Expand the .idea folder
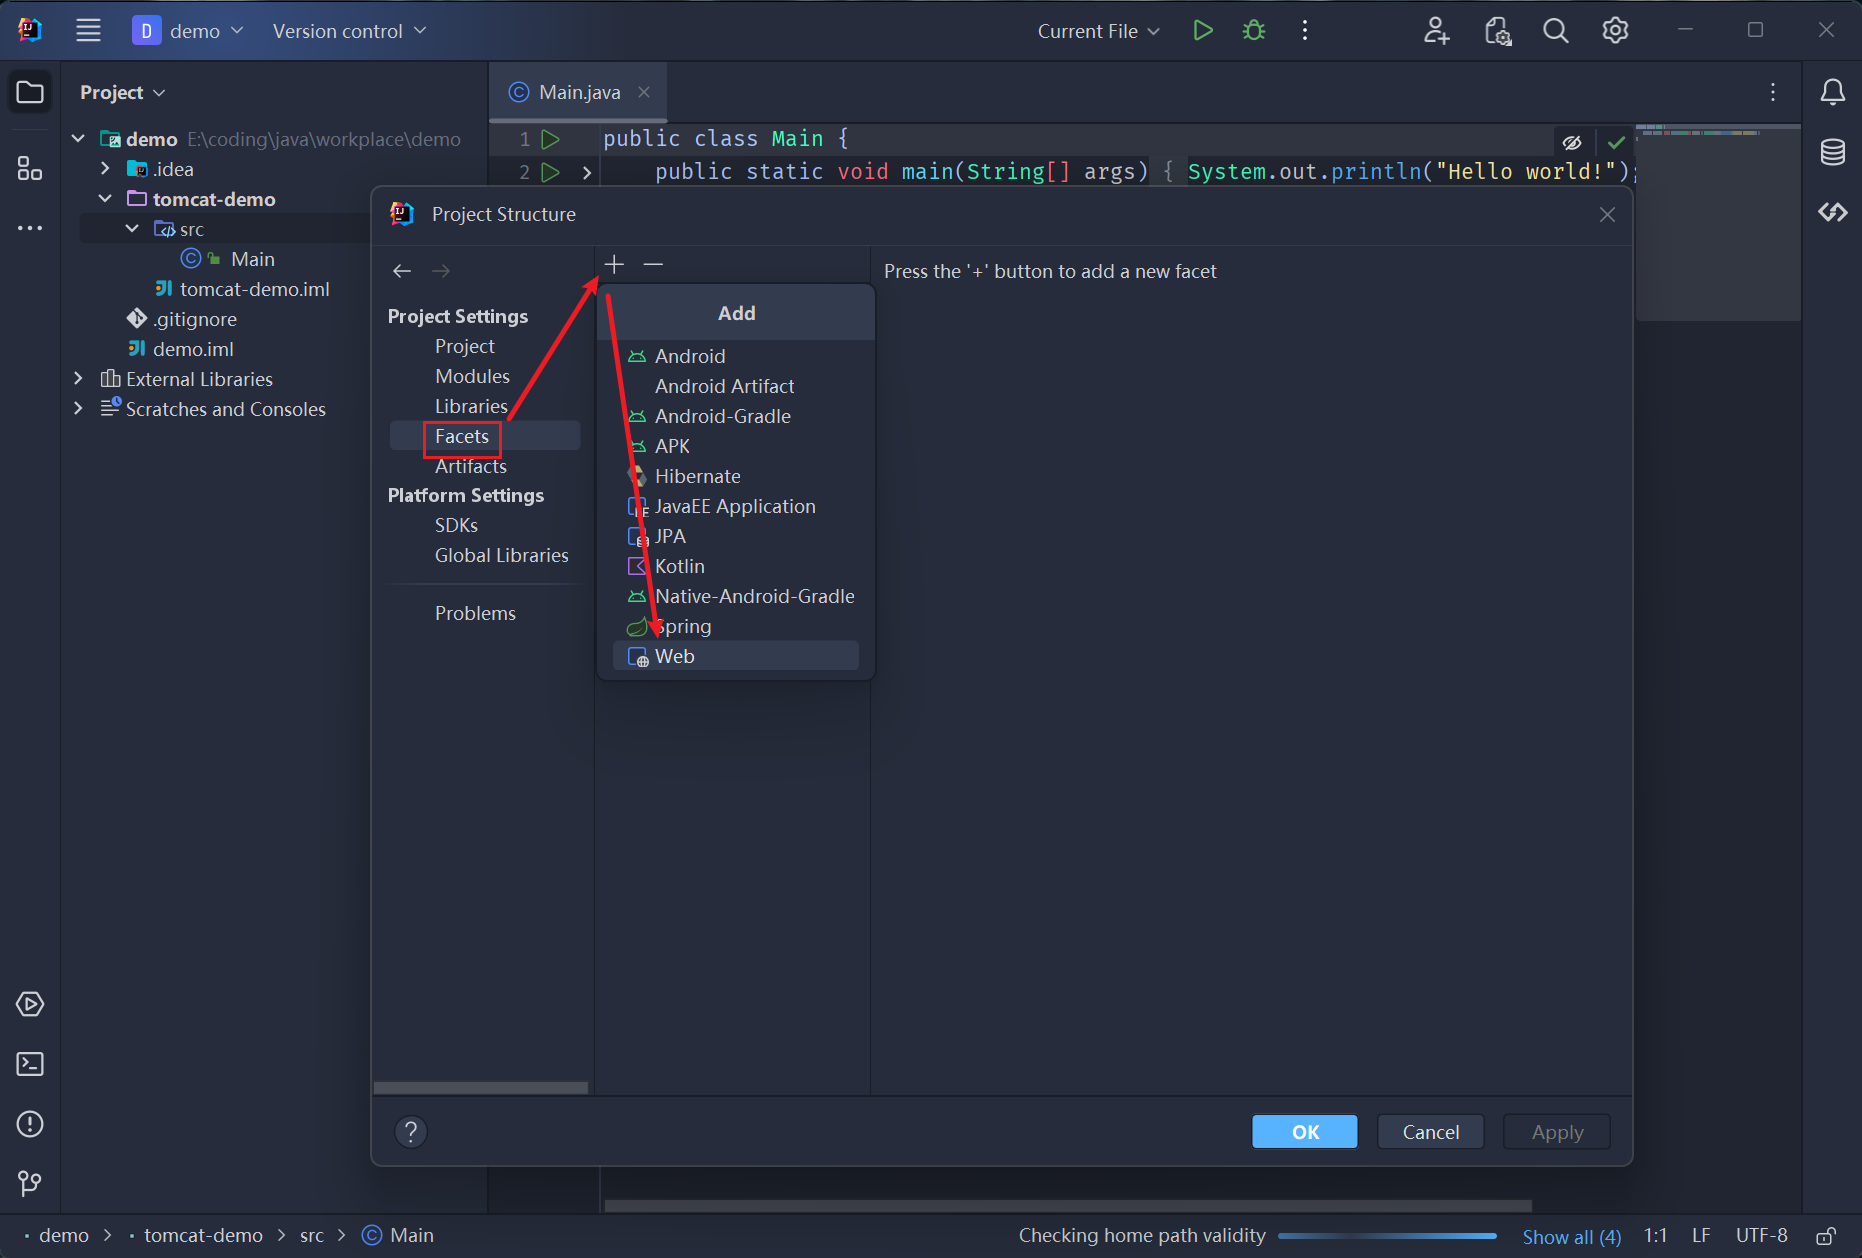 coord(105,169)
